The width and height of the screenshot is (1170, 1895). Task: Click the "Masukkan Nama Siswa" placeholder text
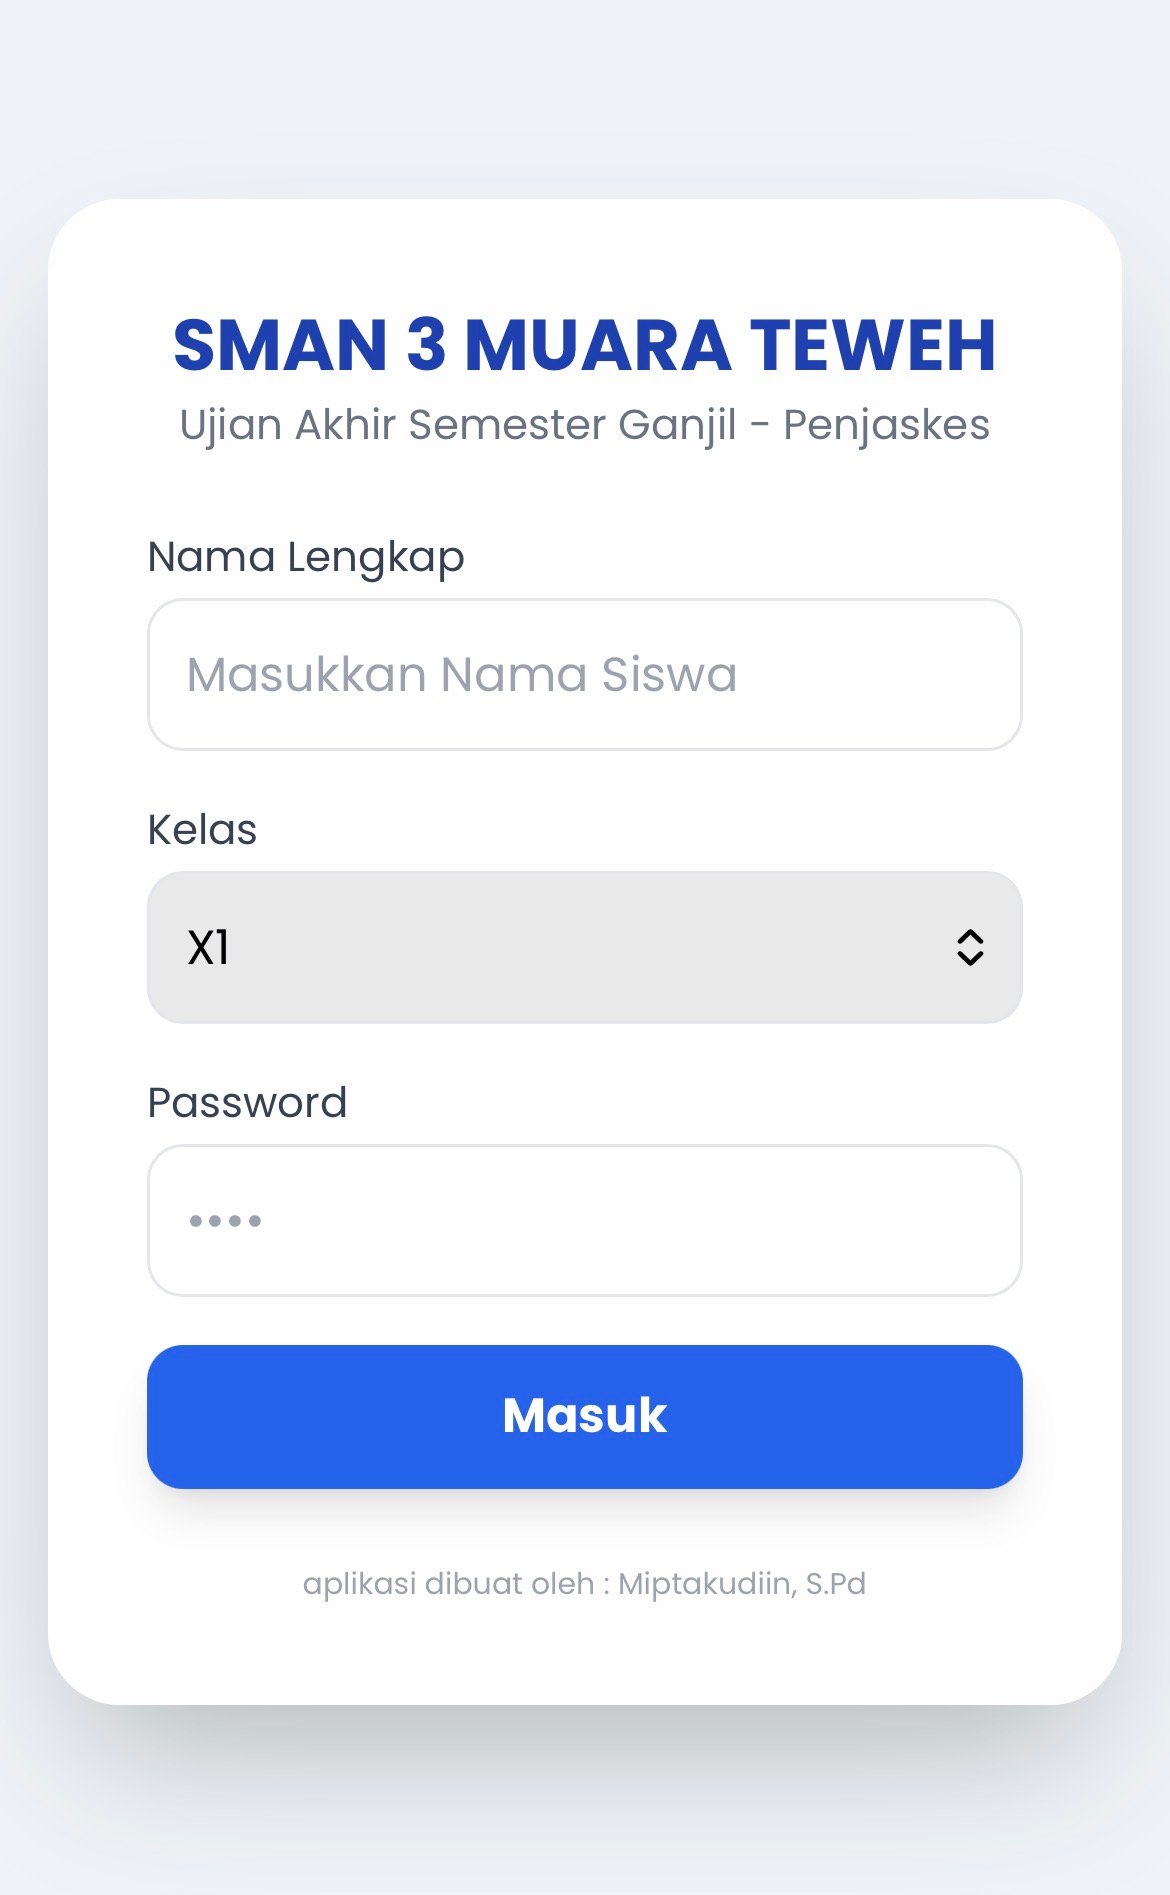tap(461, 674)
